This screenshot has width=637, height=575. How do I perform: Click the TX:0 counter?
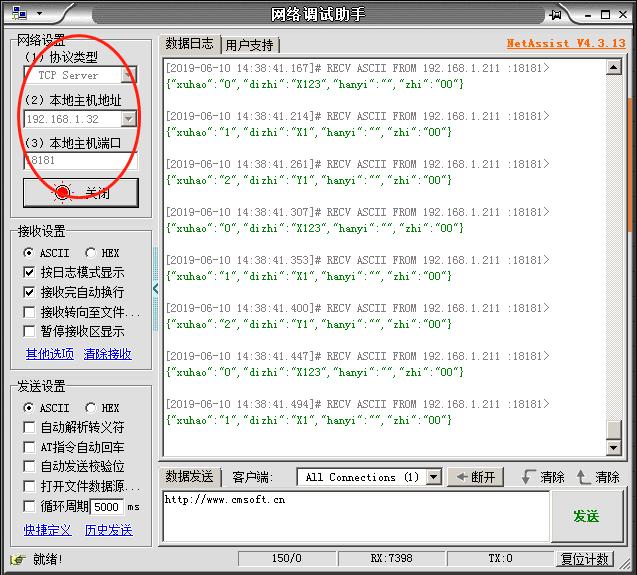pyautogui.click(x=500, y=559)
